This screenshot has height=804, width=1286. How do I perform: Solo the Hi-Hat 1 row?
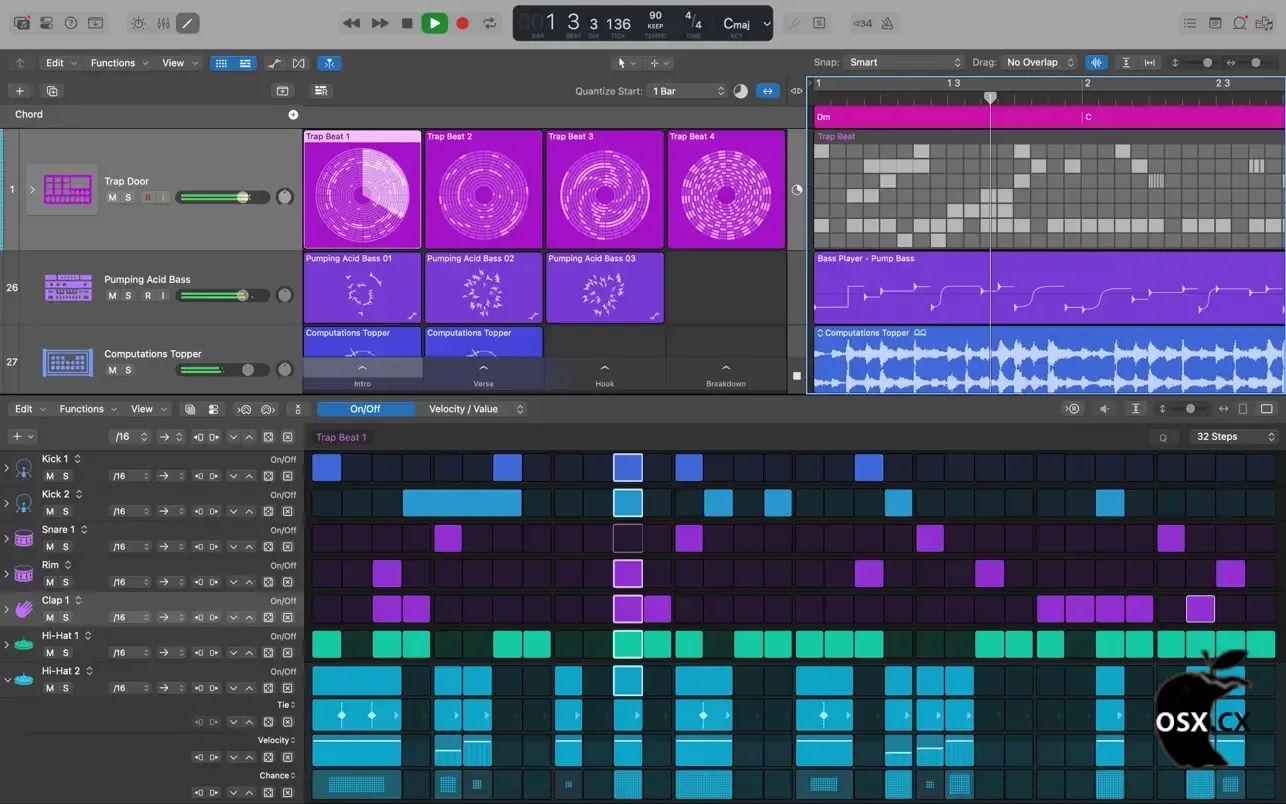tap(65, 653)
